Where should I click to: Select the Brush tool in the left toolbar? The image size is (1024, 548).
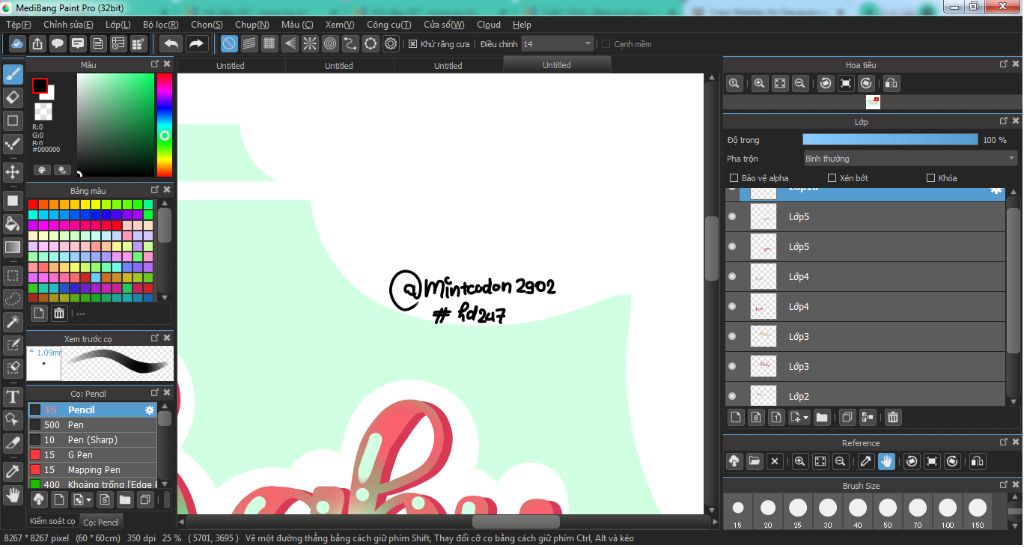click(12, 74)
